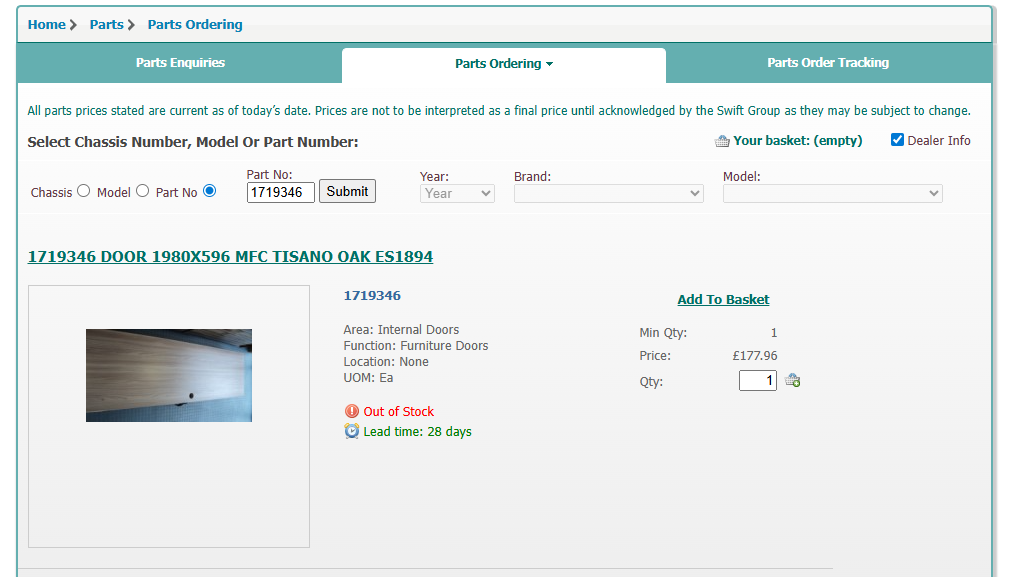Open the 1719346 DOOR product title link
The height and width of the screenshot is (577, 1014).
(x=230, y=257)
